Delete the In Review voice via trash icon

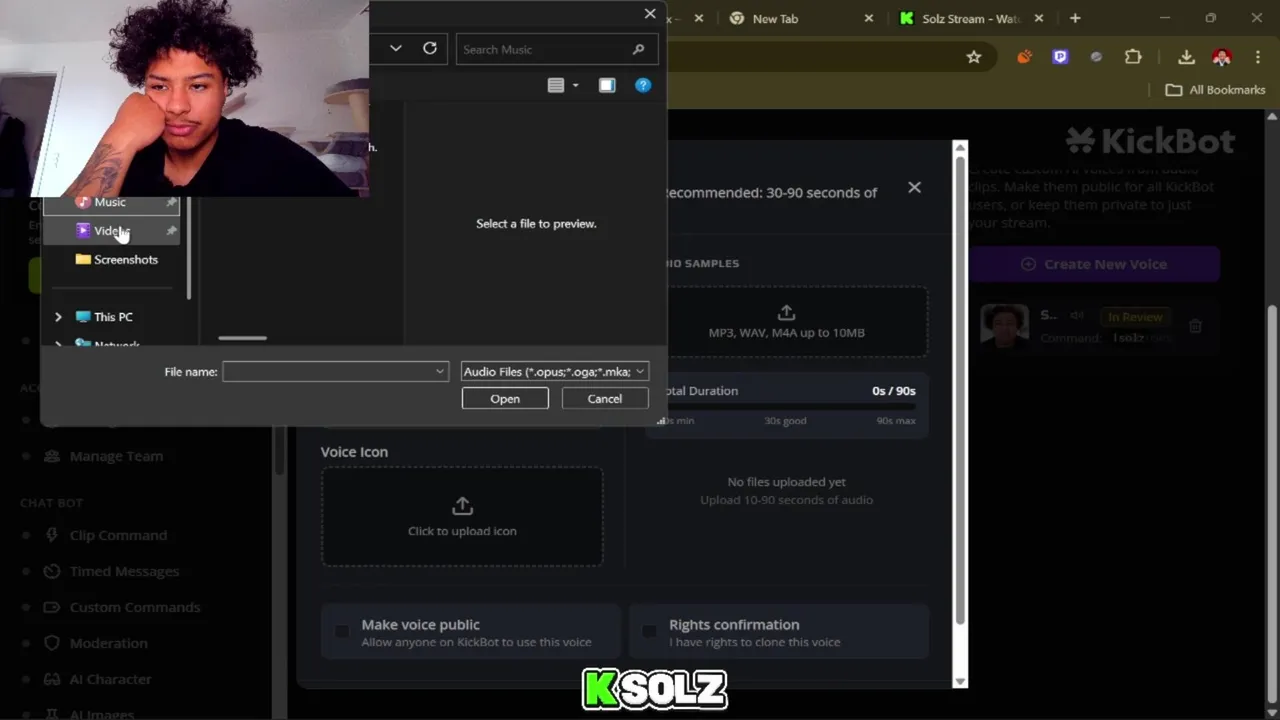(1195, 325)
